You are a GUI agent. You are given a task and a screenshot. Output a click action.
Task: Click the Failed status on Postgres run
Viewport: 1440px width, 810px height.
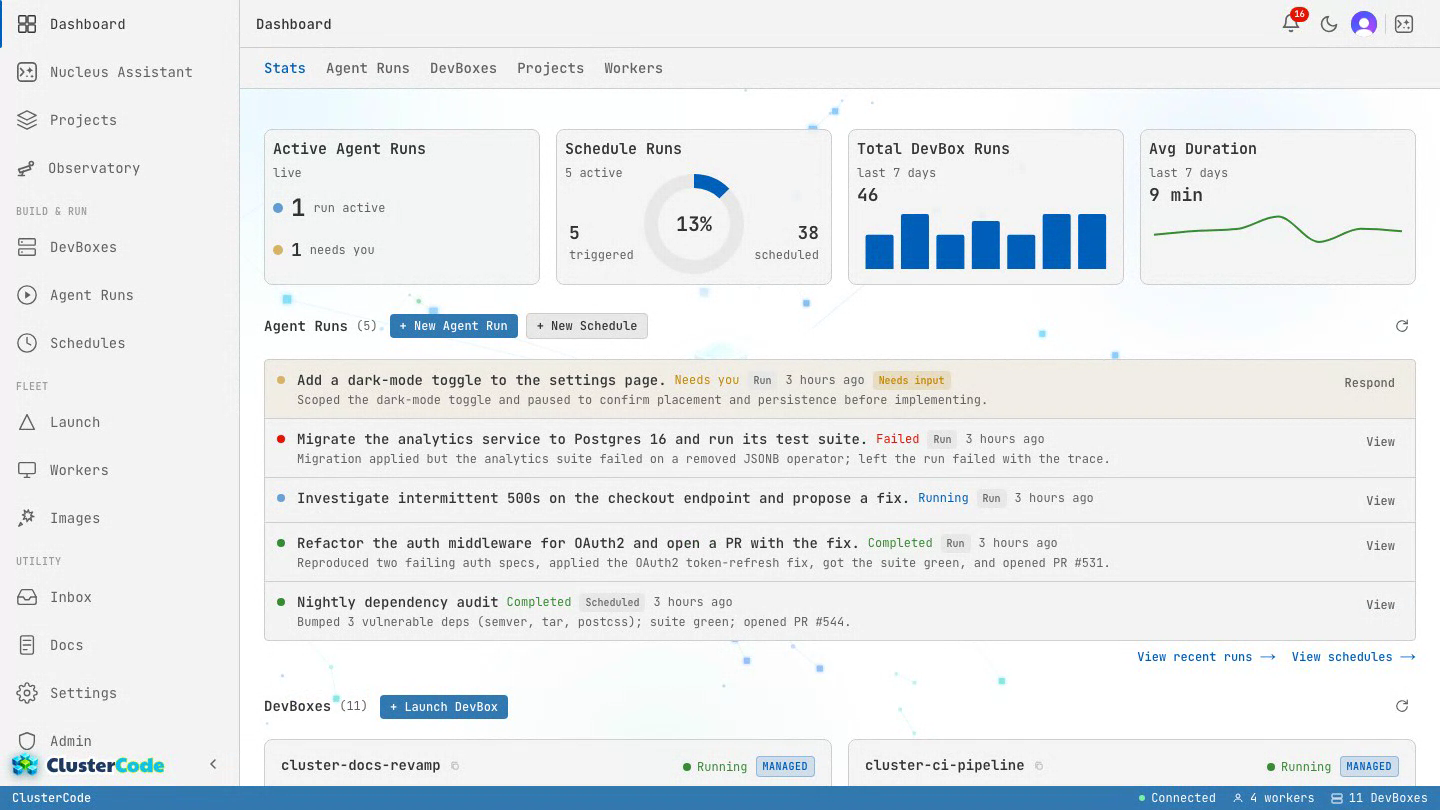pos(897,439)
